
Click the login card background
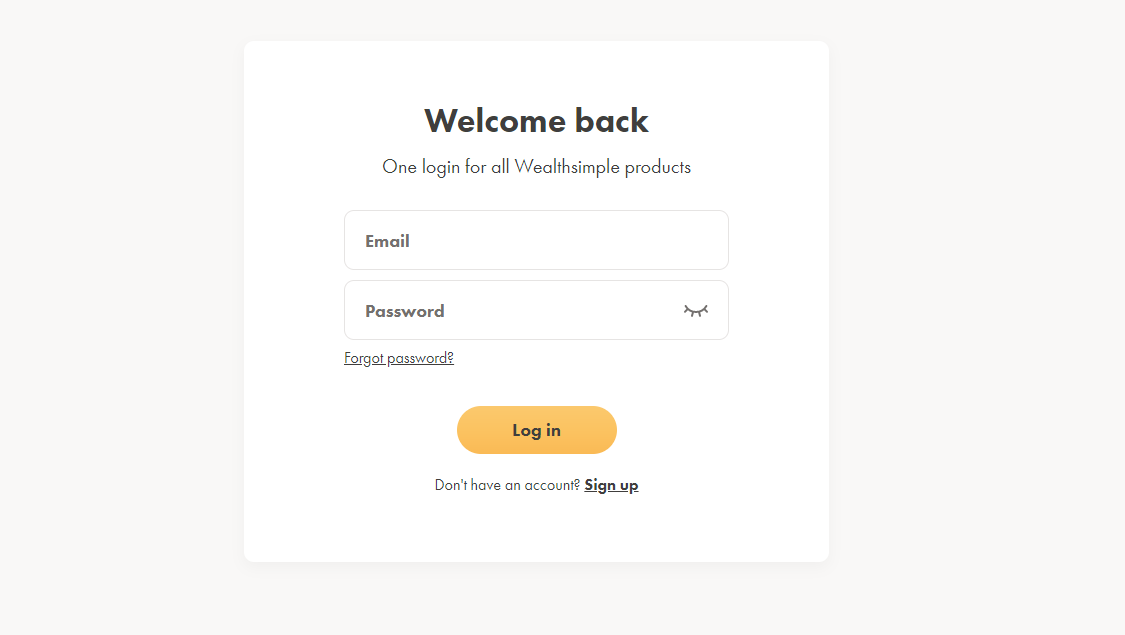[x=536, y=530]
